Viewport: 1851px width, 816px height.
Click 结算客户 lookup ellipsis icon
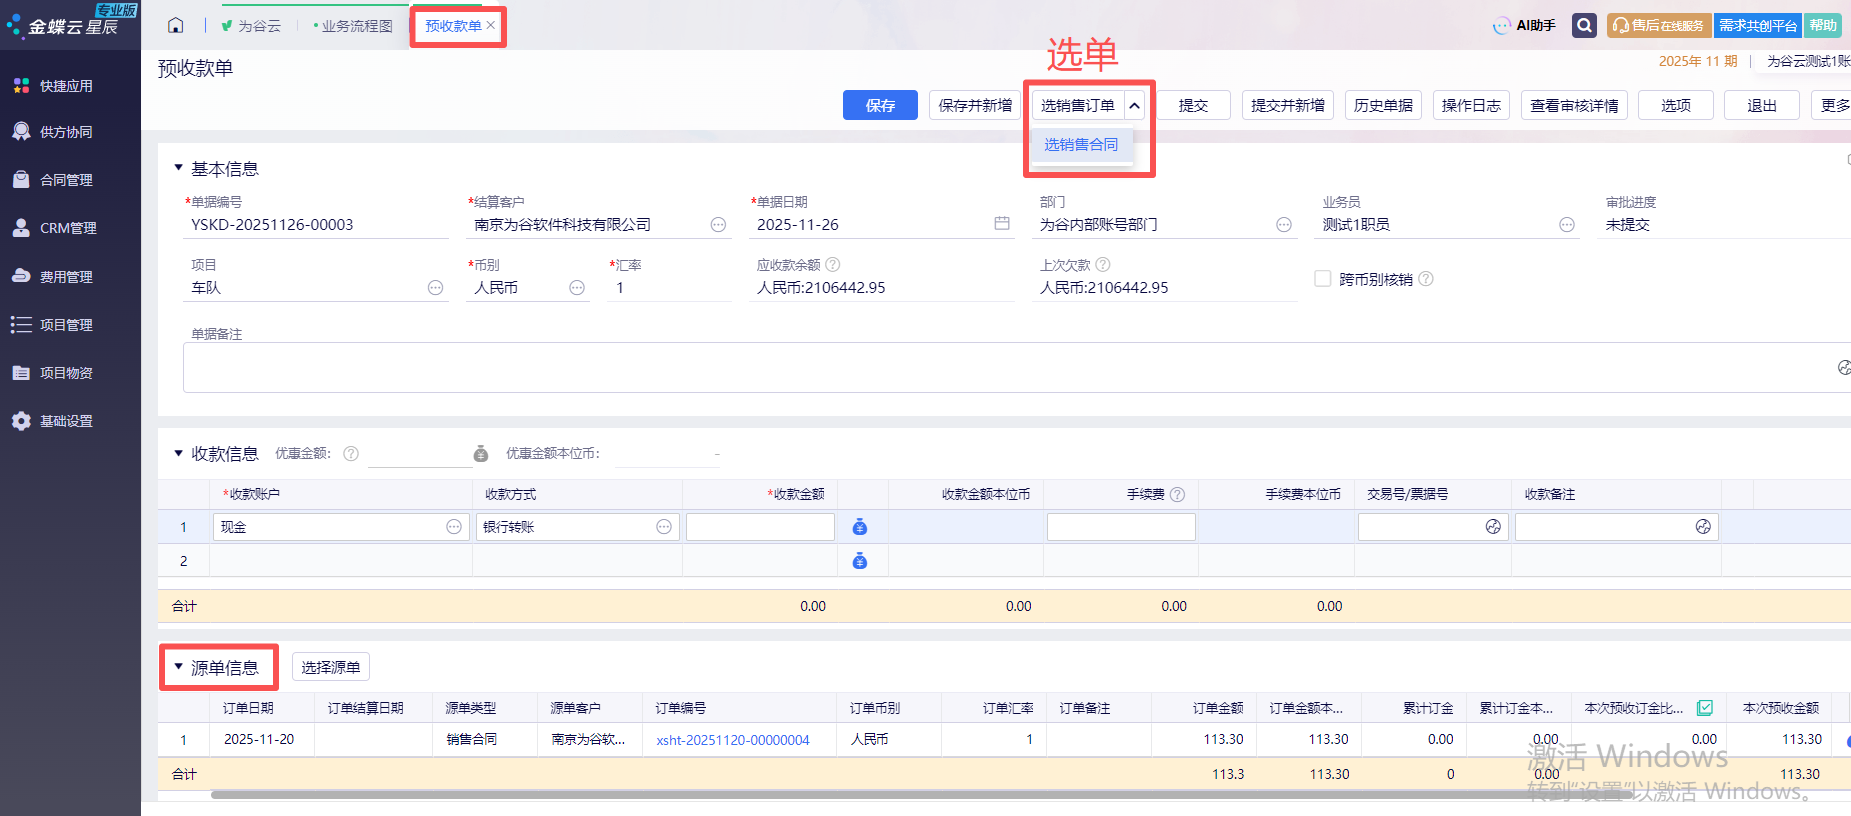(x=718, y=225)
